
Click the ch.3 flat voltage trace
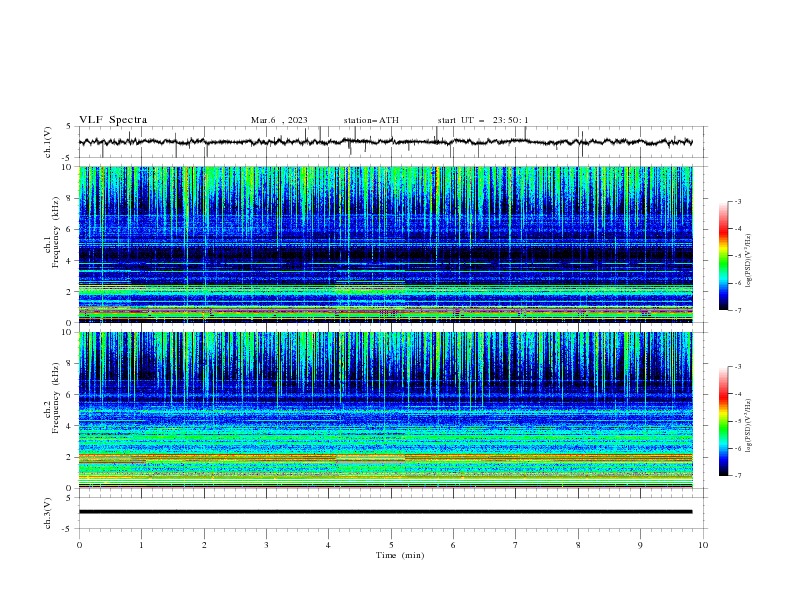point(385,512)
